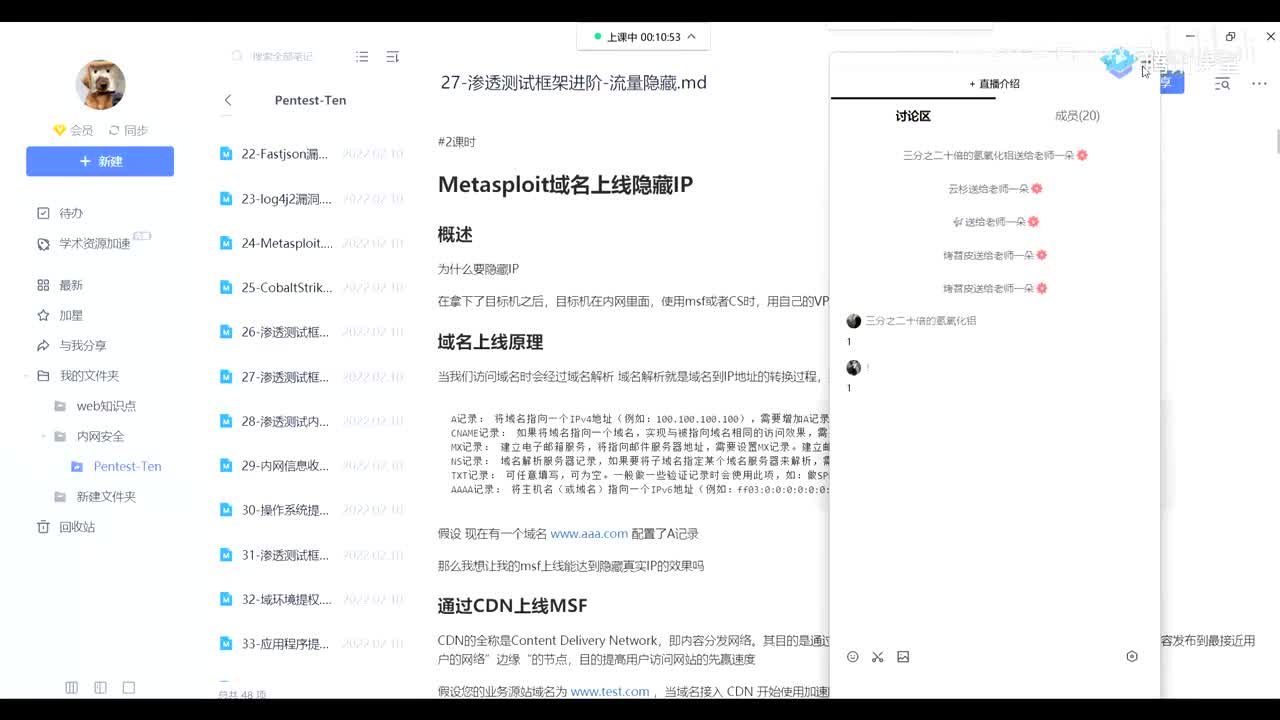The width and height of the screenshot is (1280, 720).
Task: Open the 待办 to-do section
Action: (x=60, y=213)
